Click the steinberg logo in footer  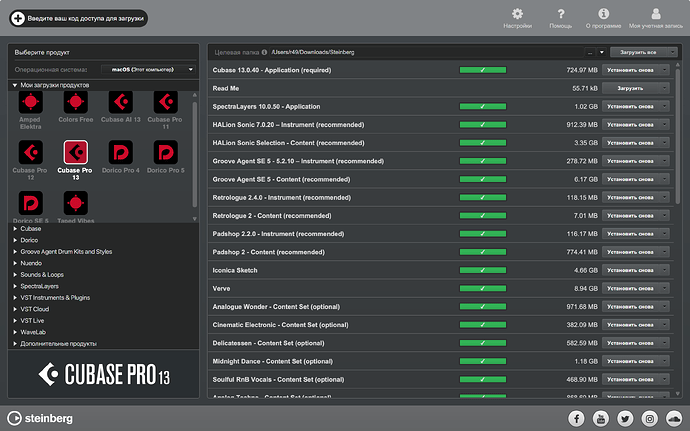40,418
